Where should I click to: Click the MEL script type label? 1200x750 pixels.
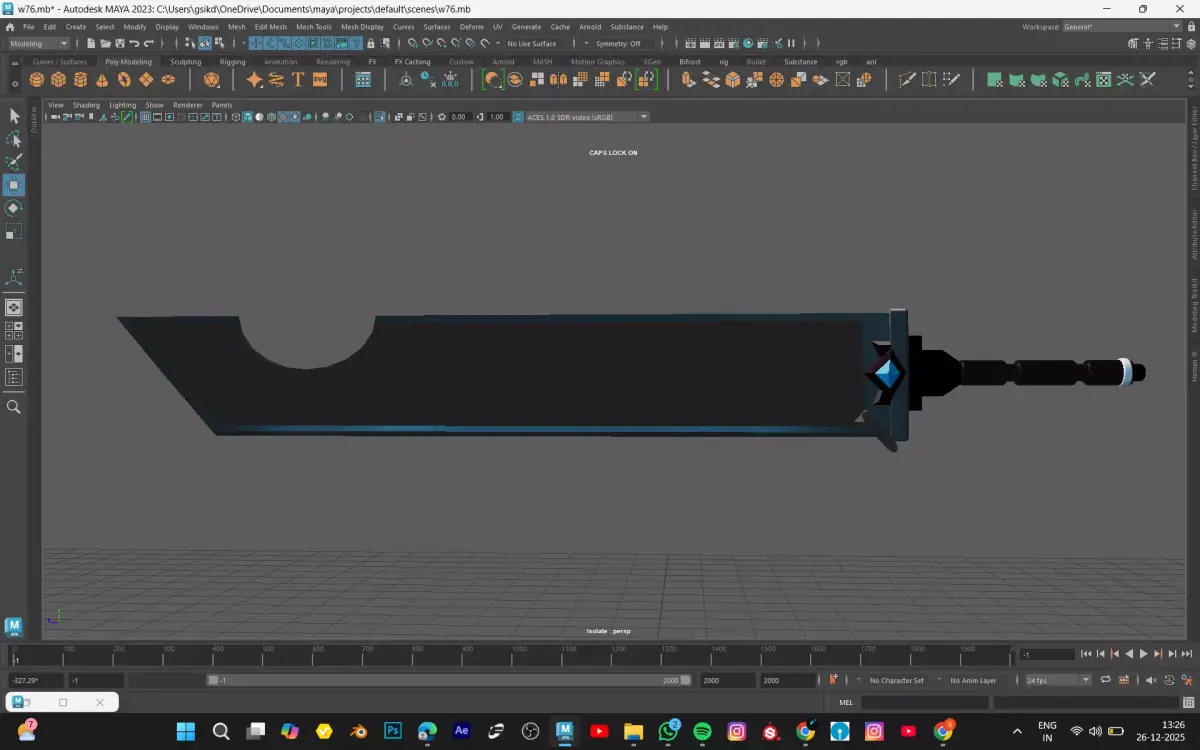(x=845, y=703)
